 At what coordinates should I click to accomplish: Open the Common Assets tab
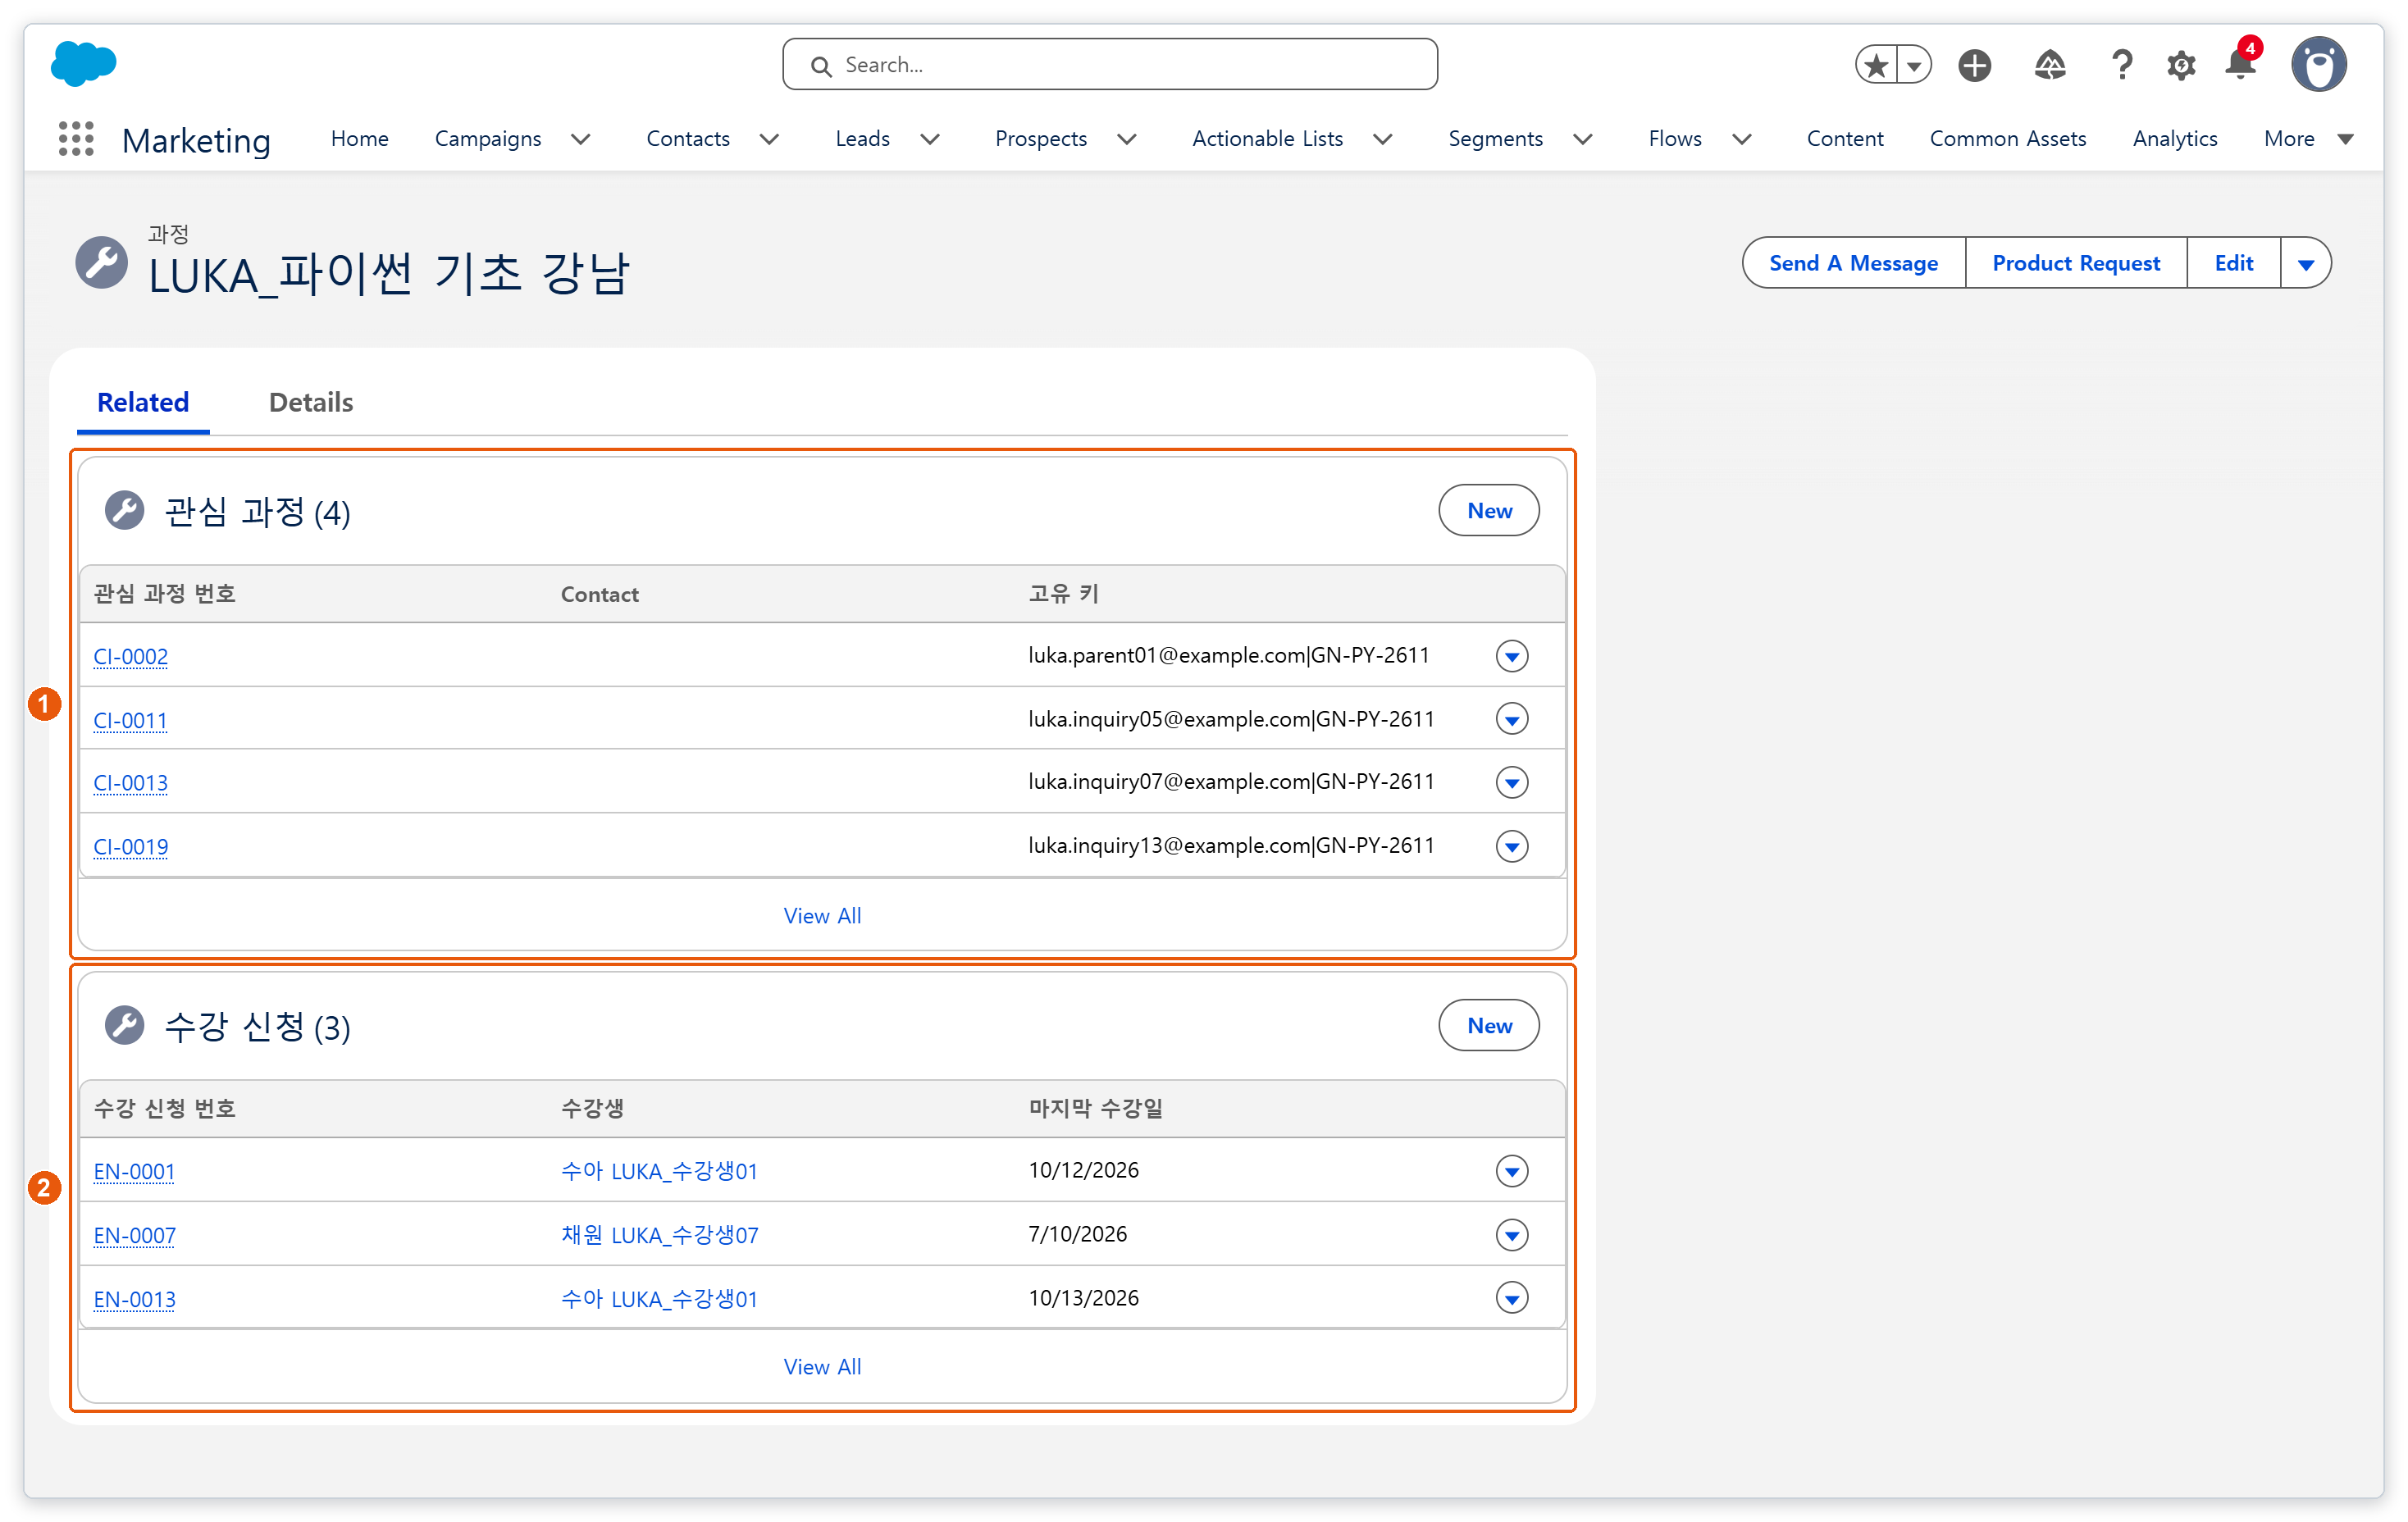point(2008,139)
